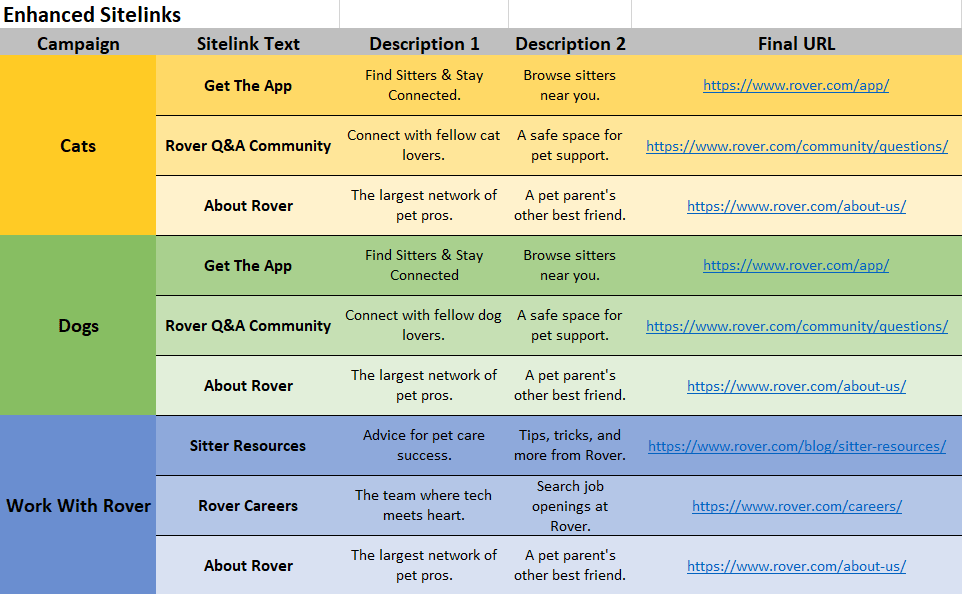Select the Description 2 header cell

pyautogui.click(x=570, y=44)
